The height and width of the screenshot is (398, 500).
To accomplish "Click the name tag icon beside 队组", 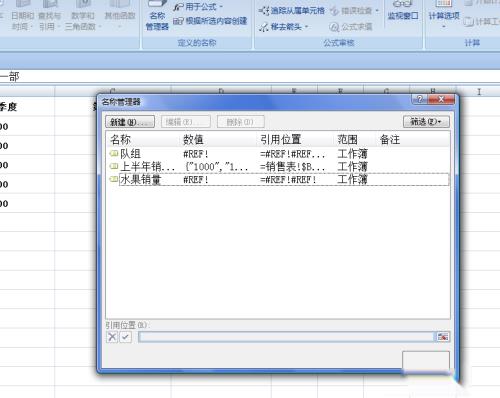I will click(x=114, y=154).
